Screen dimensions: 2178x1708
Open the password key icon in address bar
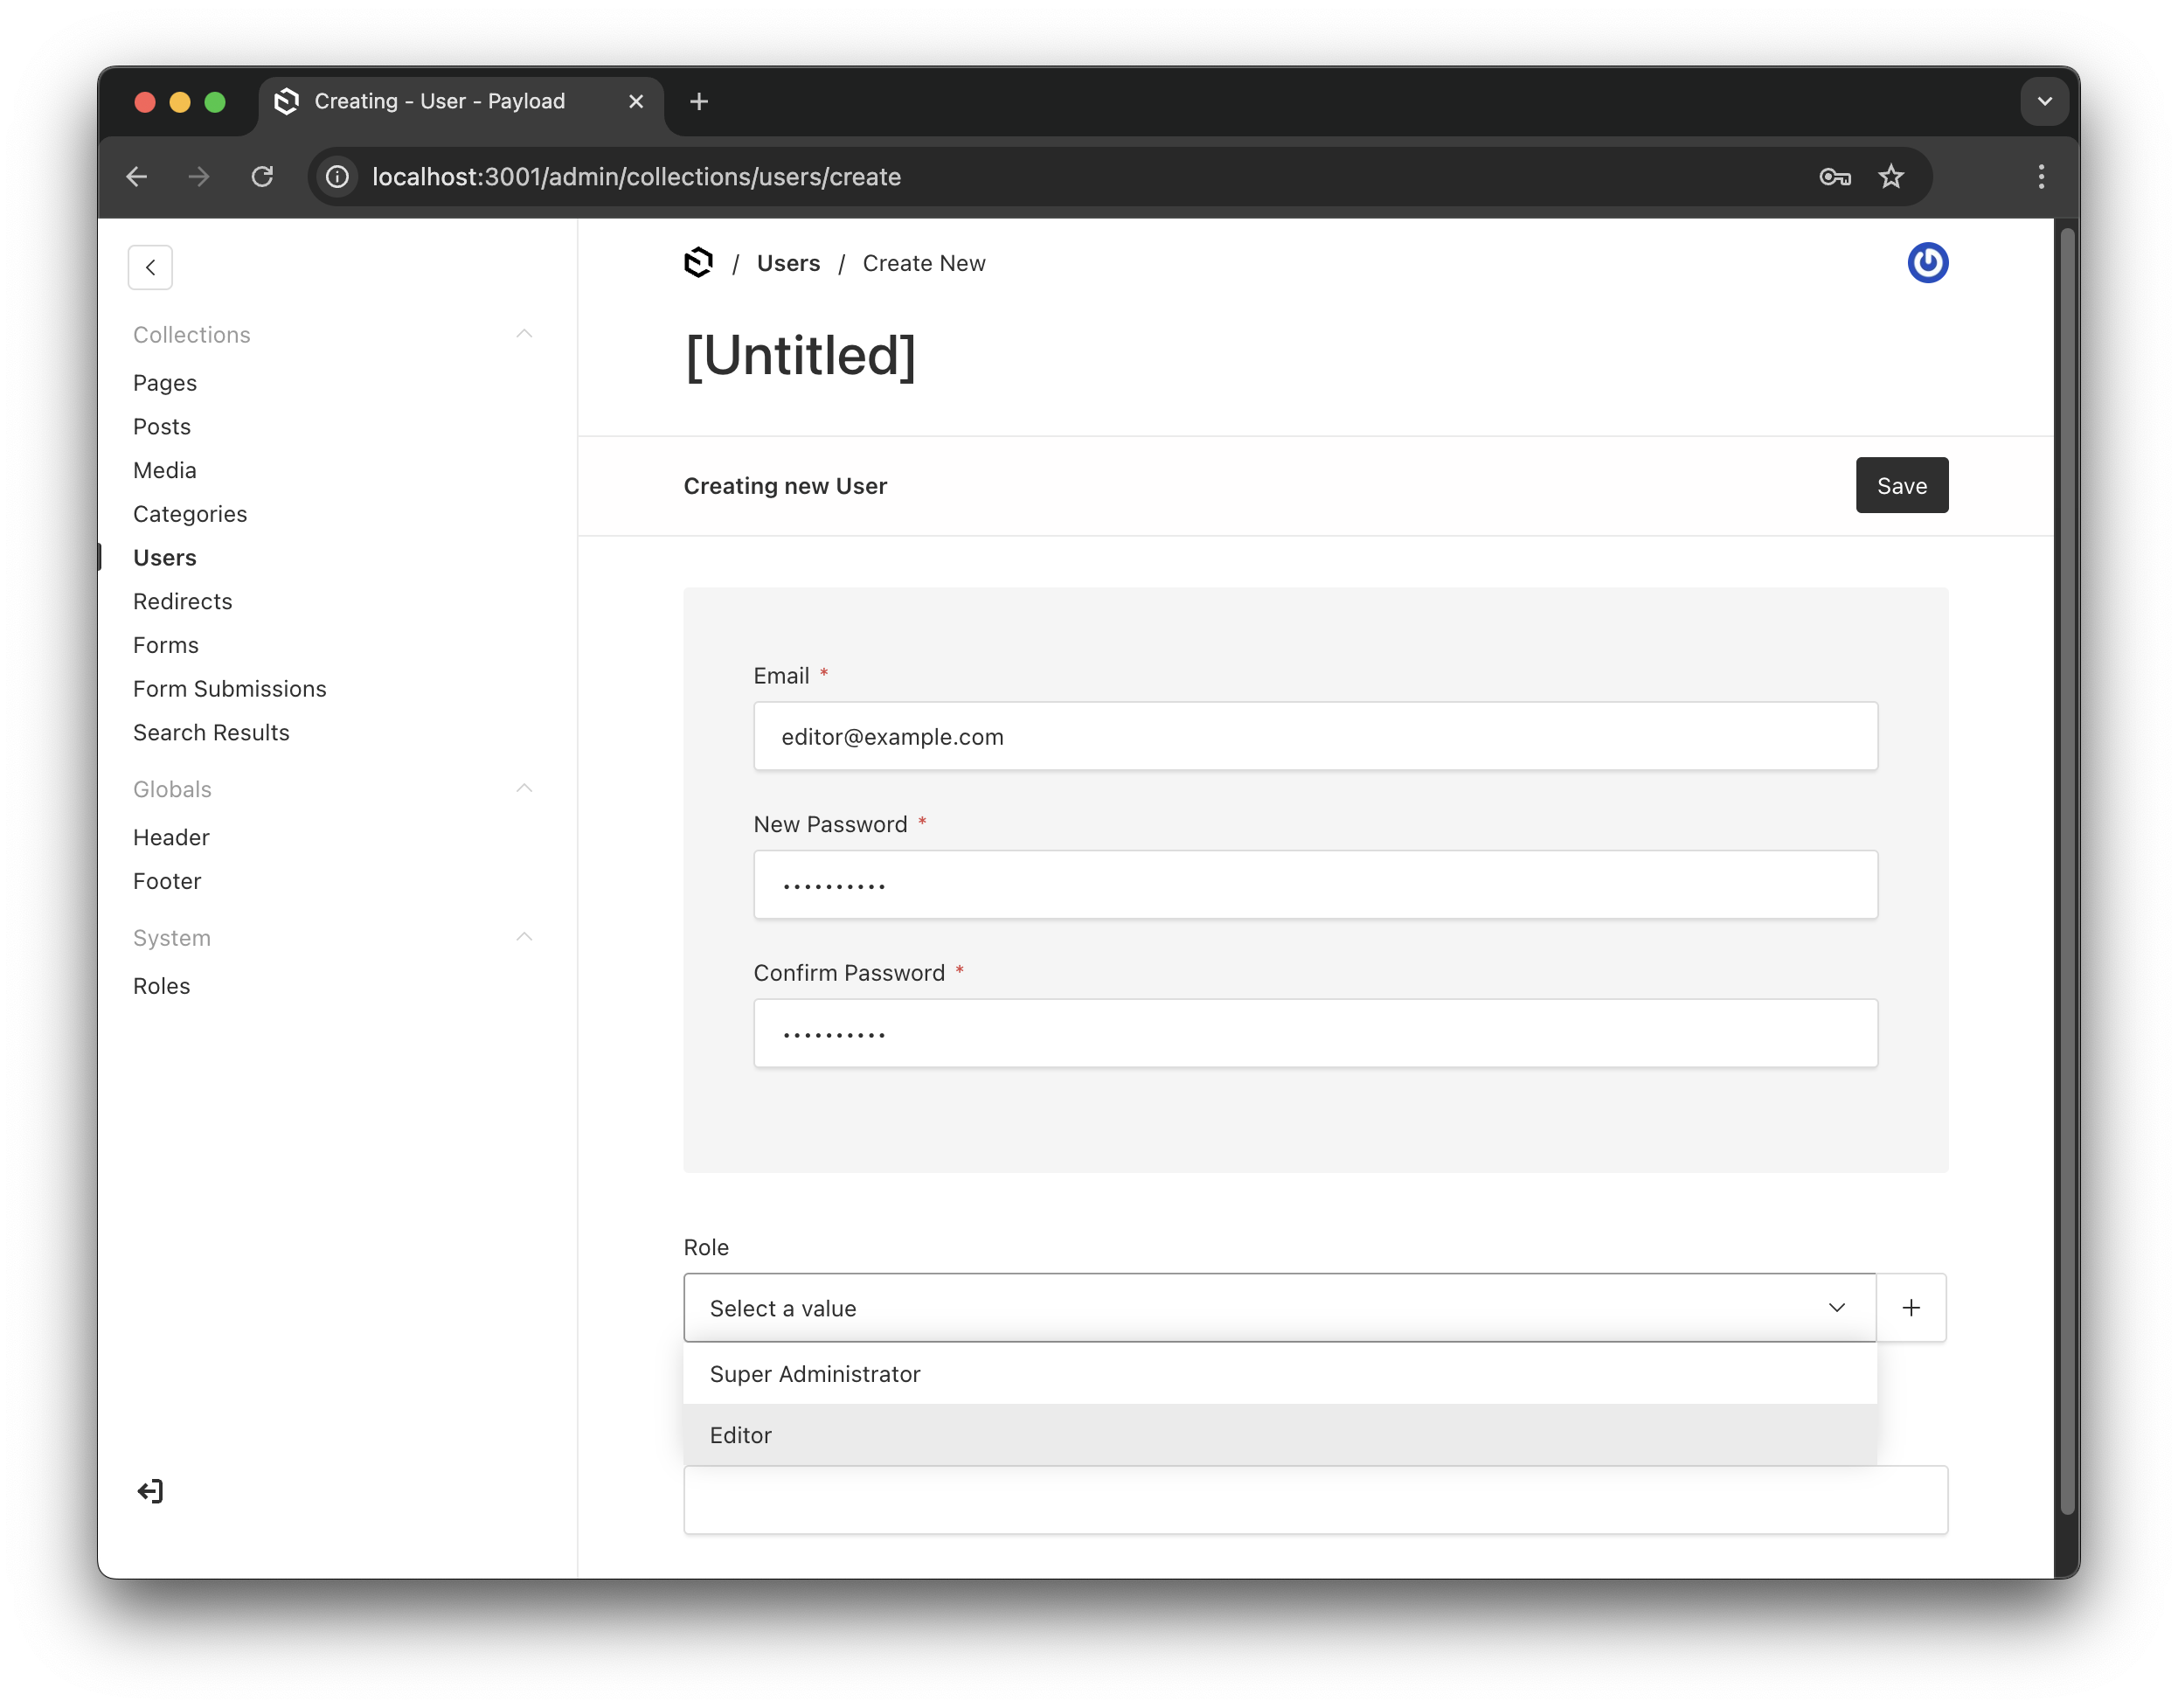coord(1834,177)
